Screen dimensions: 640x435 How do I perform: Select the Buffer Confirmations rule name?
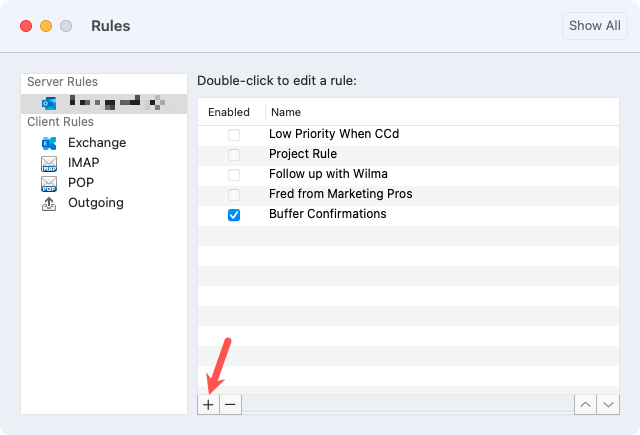pyautogui.click(x=328, y=214)
